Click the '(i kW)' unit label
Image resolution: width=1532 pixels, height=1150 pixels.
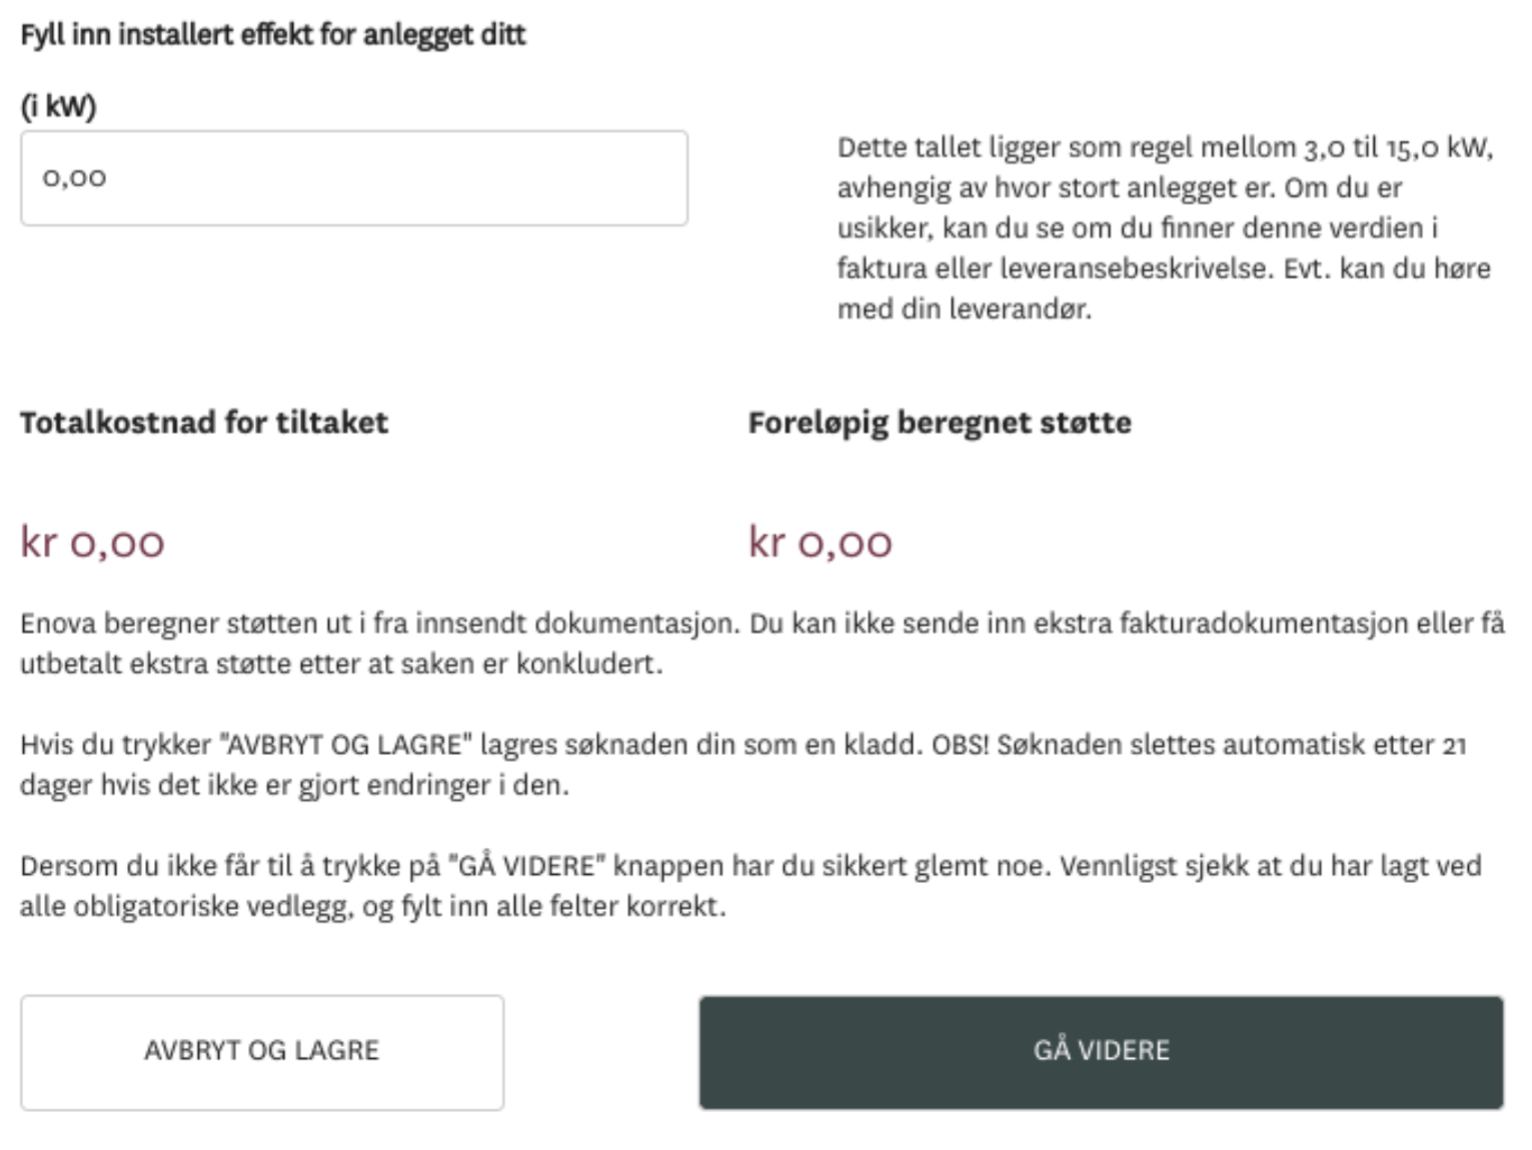(58, 106)
